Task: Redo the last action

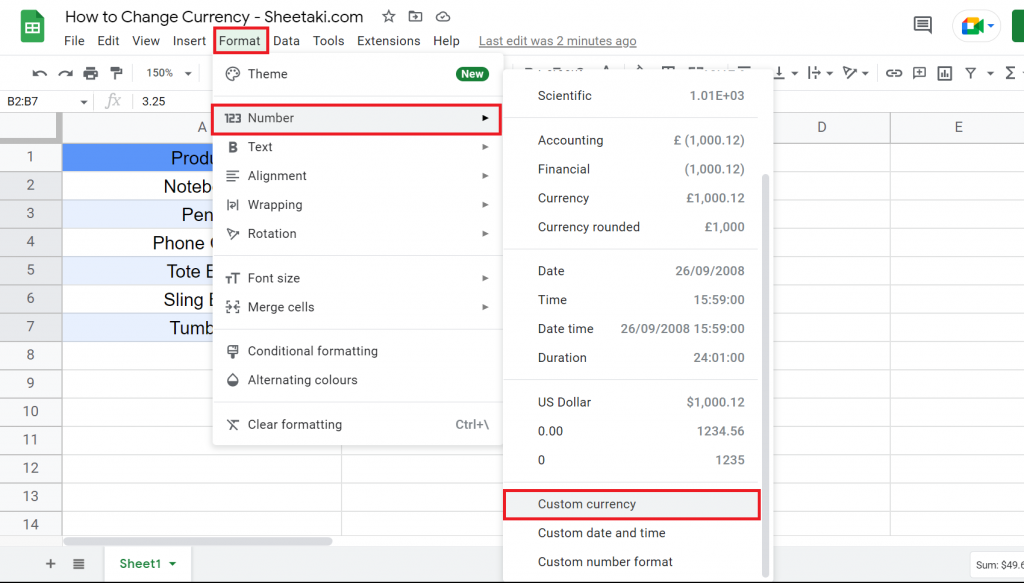Action: click(64, 72)
